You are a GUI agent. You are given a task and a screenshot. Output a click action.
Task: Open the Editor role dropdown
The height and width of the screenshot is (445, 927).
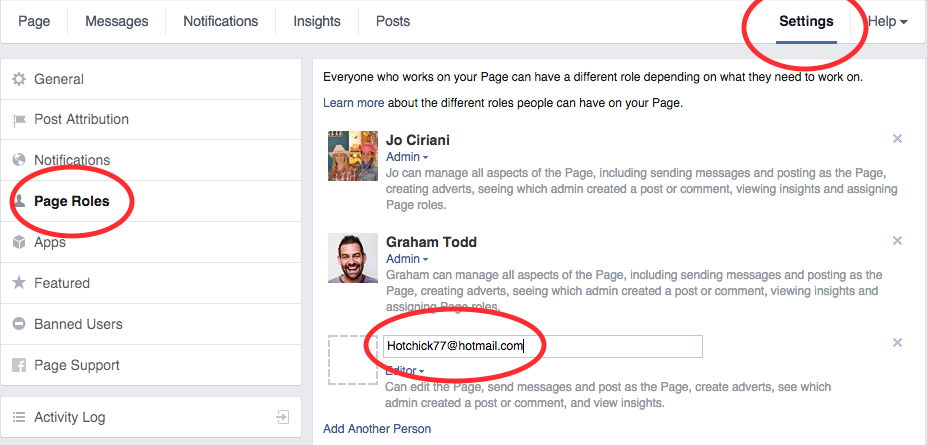pyautogui.click(x=405, y=371)
